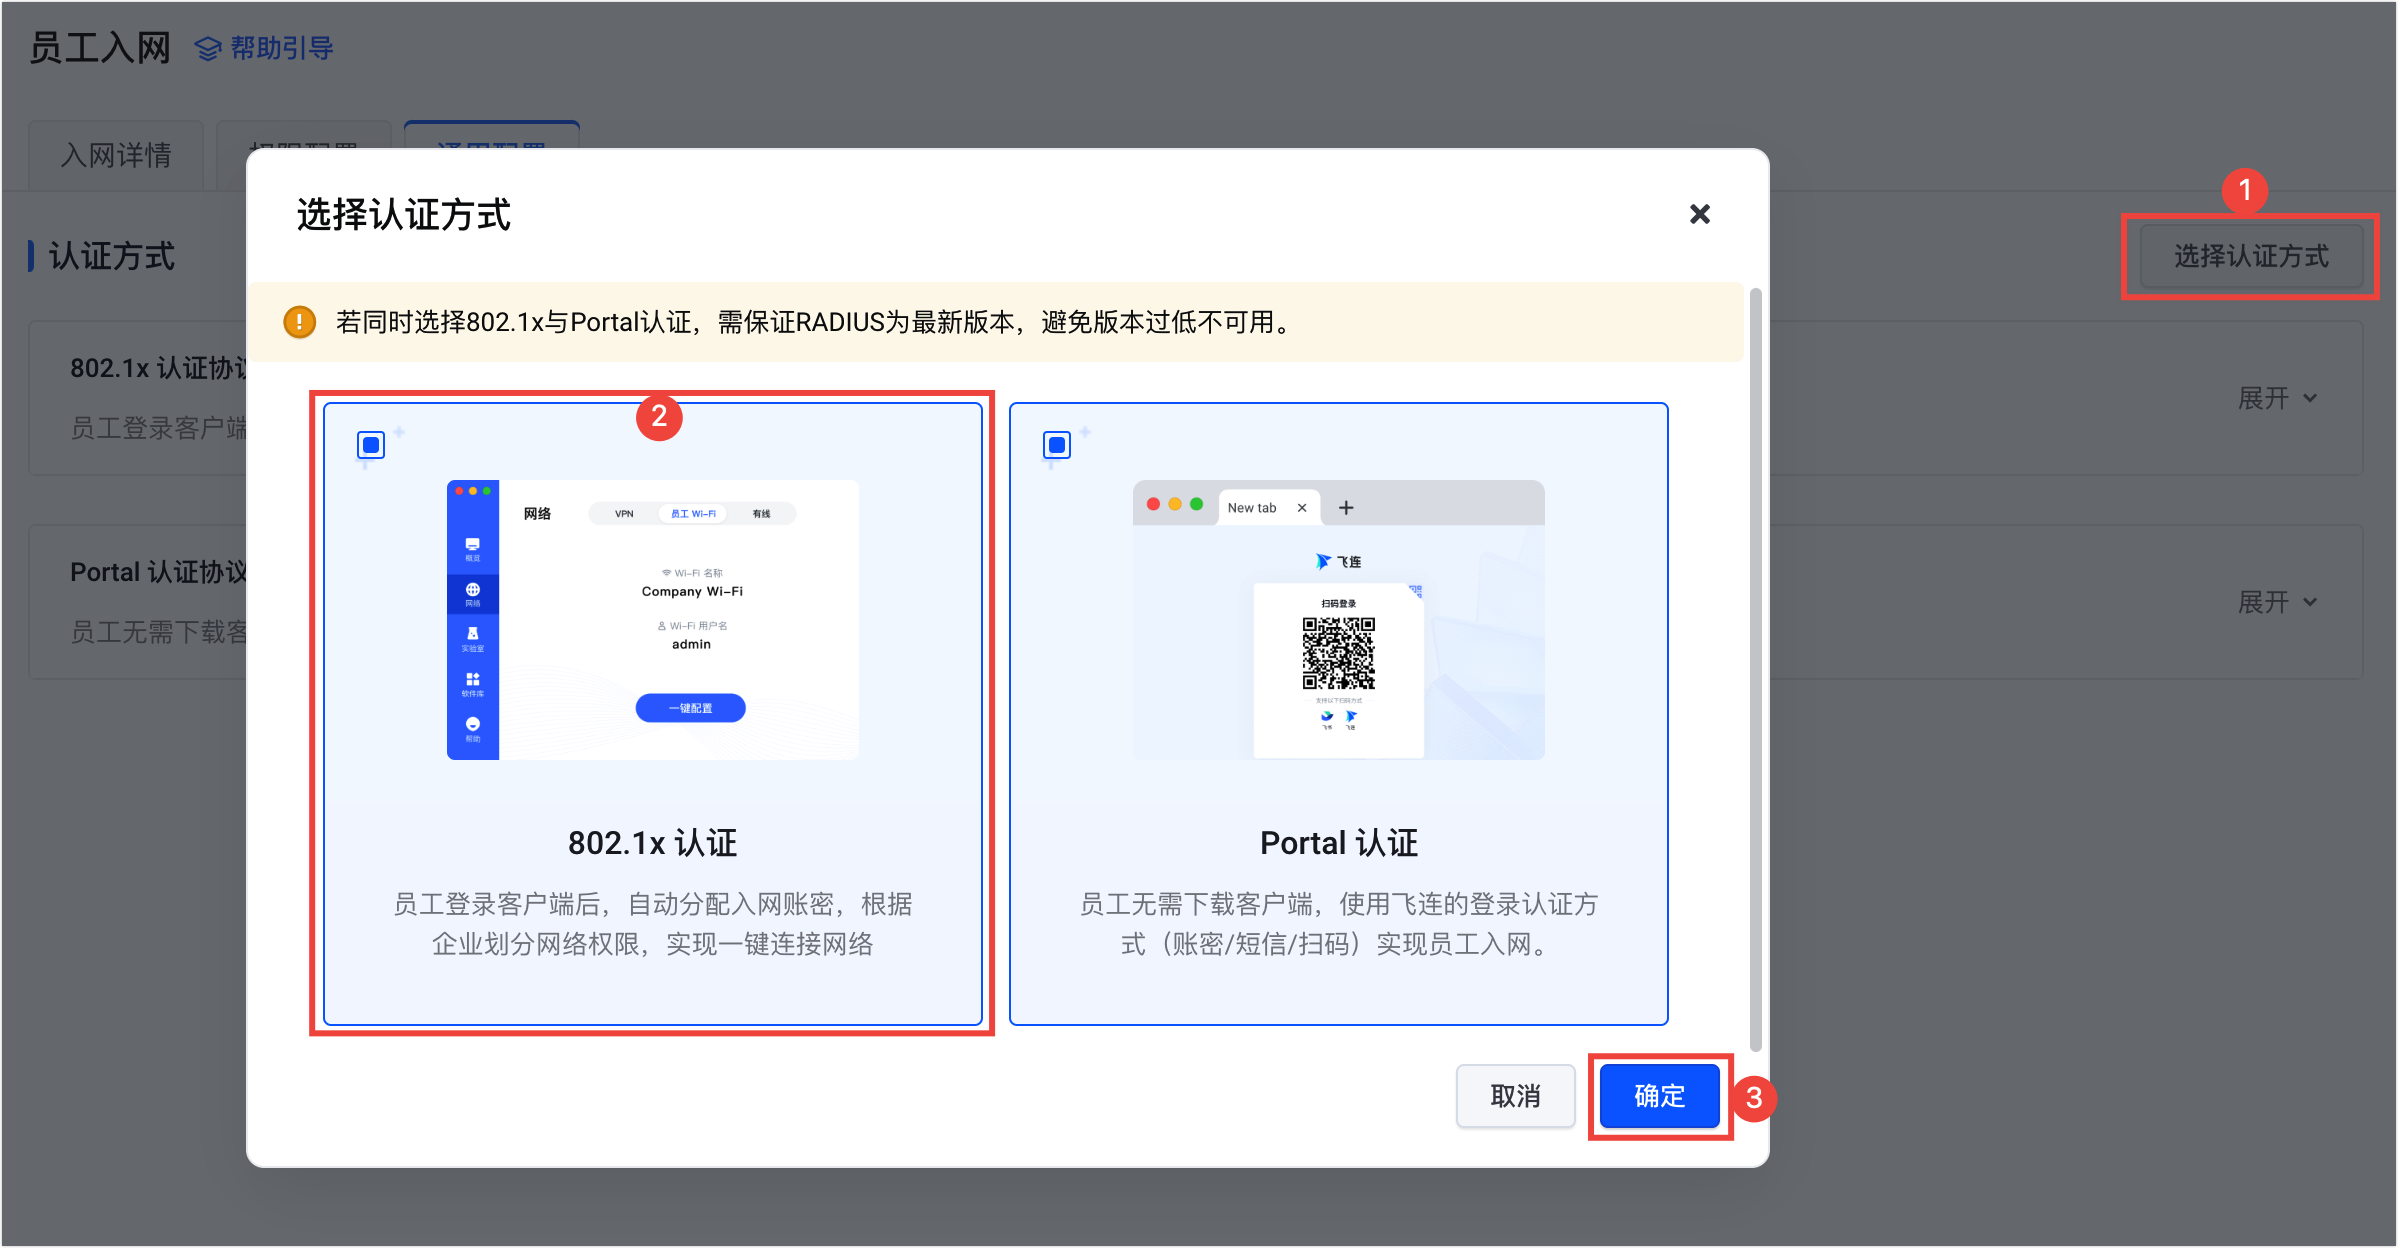Toggle the 802.1x 认证 checkbox

point(371,445)
